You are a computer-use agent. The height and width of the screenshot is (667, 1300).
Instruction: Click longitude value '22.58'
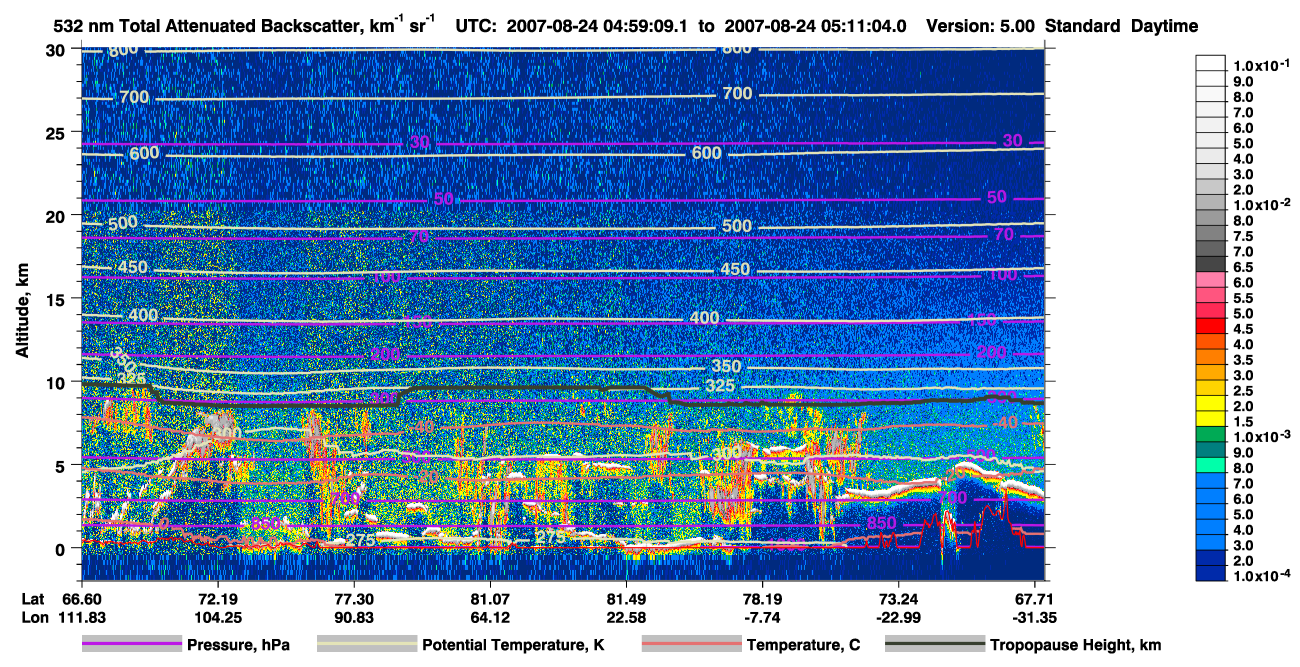click(626, 616)
